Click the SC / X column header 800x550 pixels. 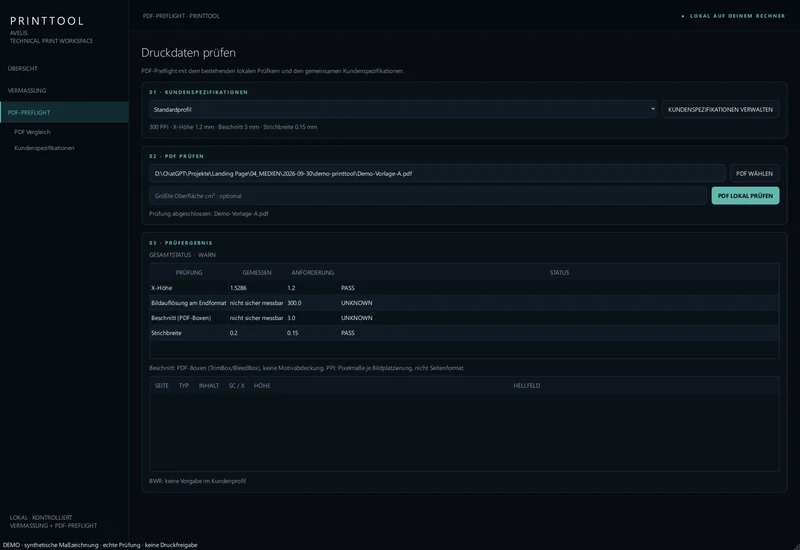236,386
